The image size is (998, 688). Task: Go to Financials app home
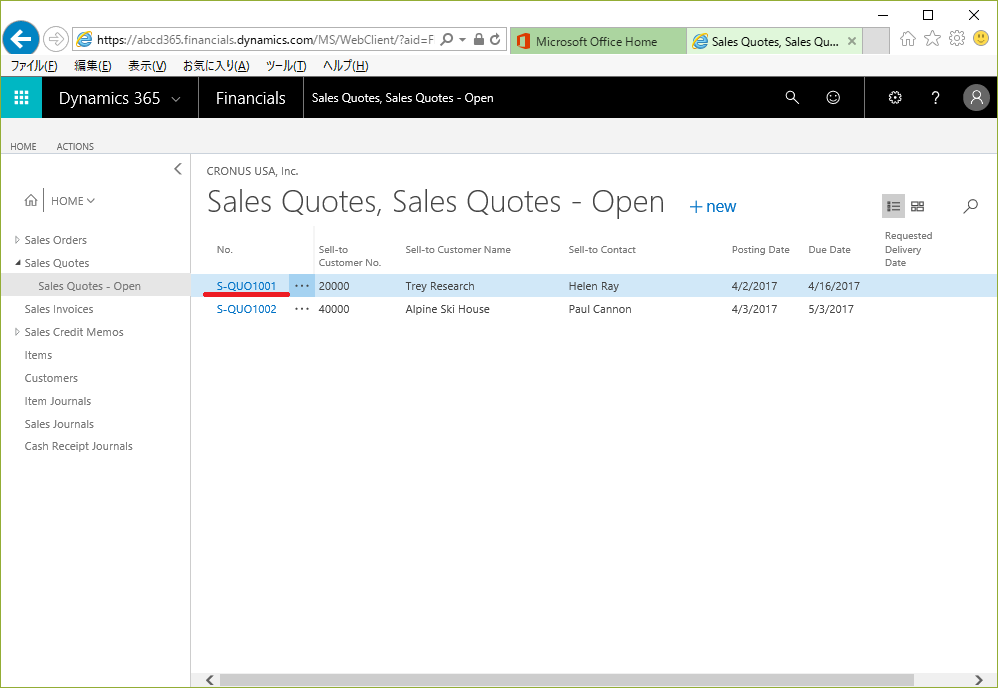(251, 98)
